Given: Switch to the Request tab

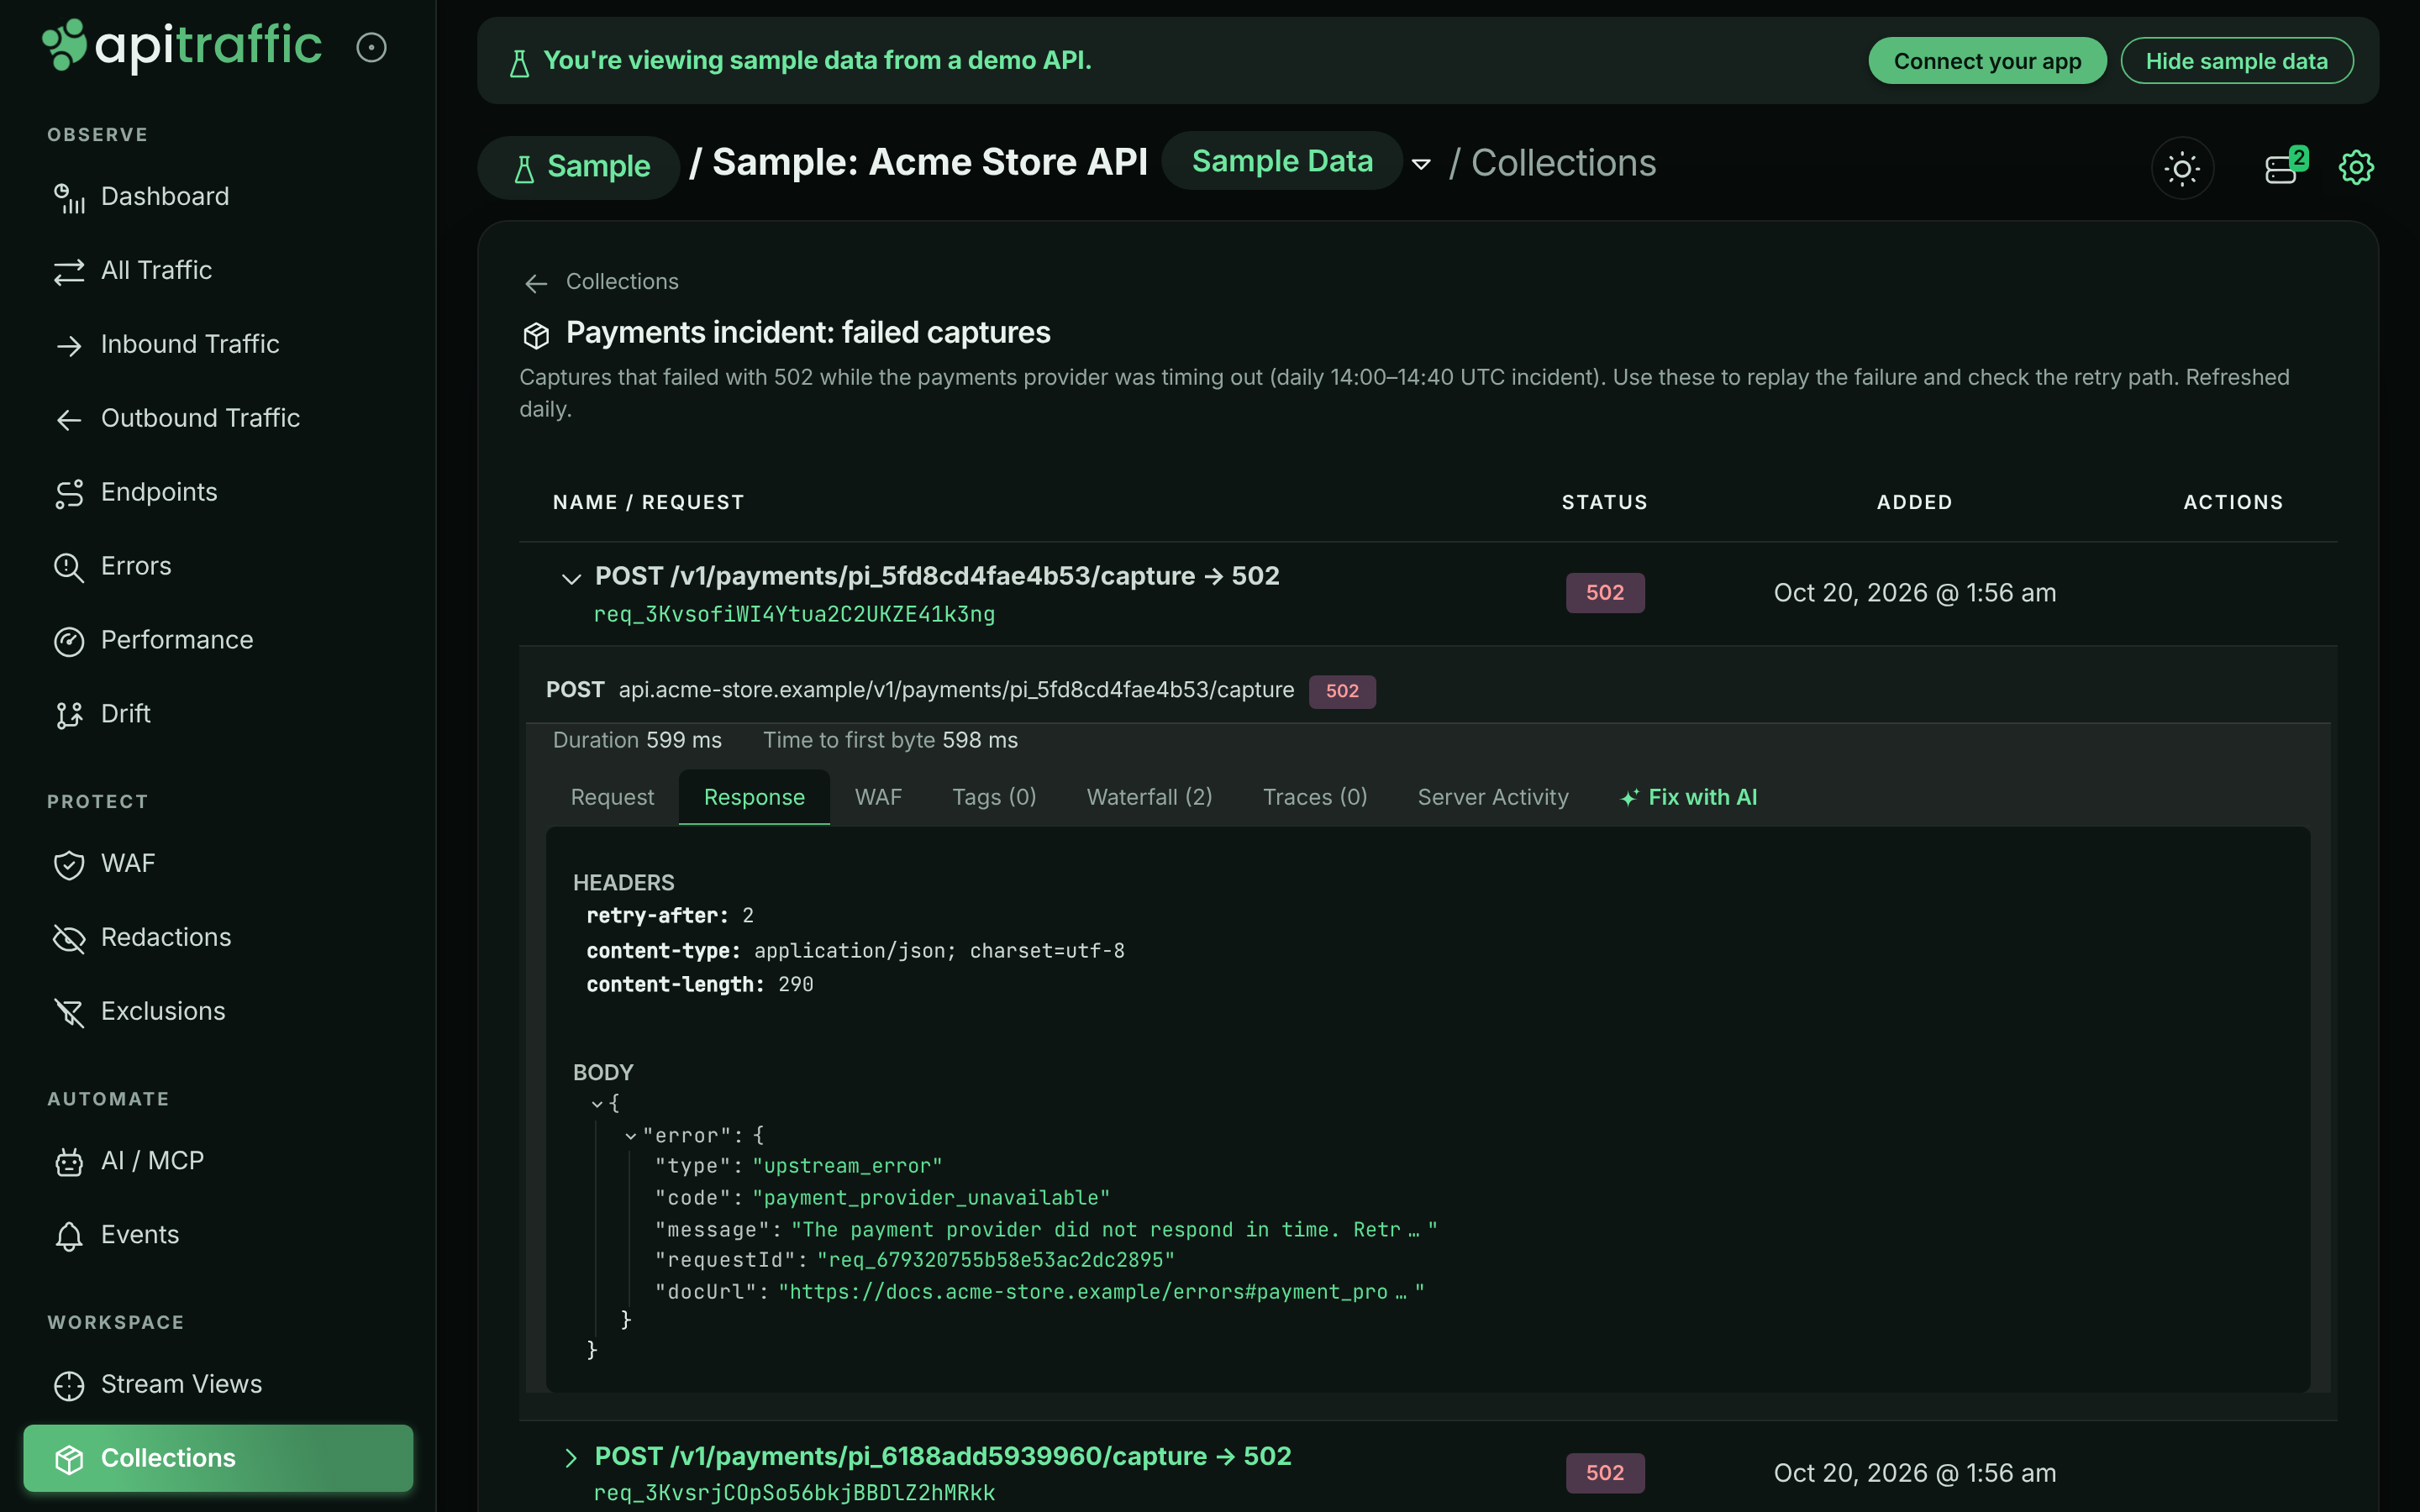Looking at the screenshot, I should (x=612, y=797).
